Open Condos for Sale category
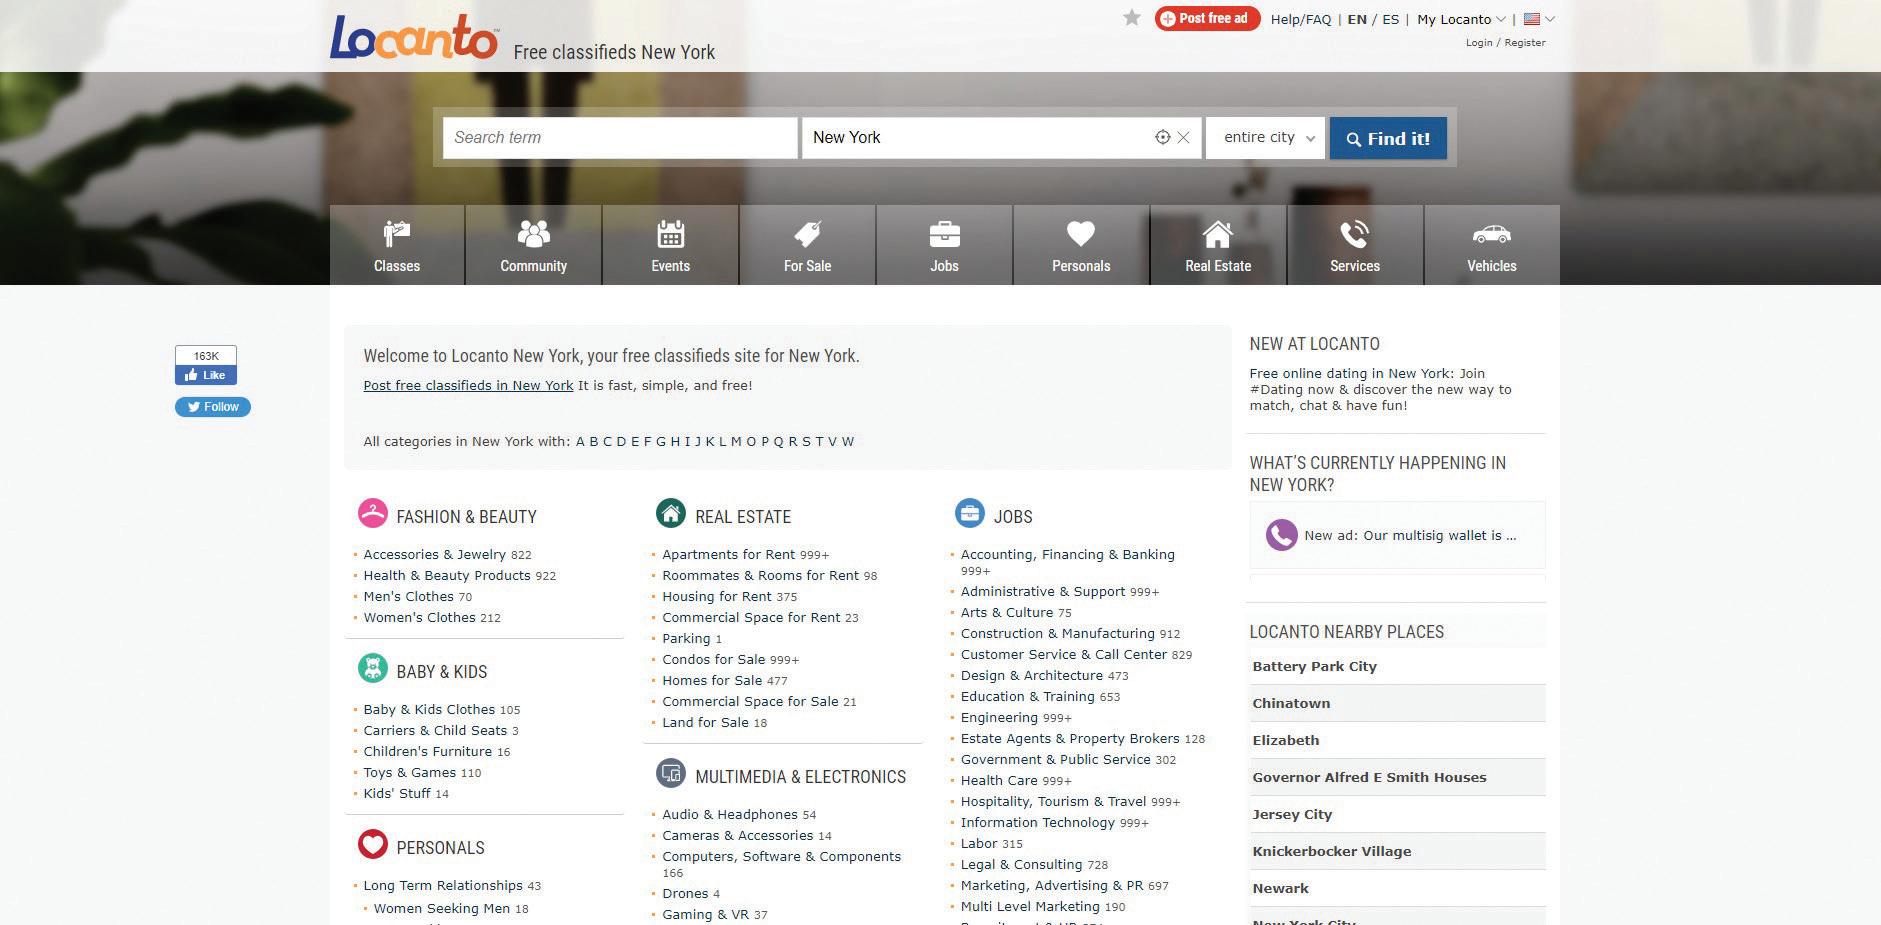 [x=714, y=659]
